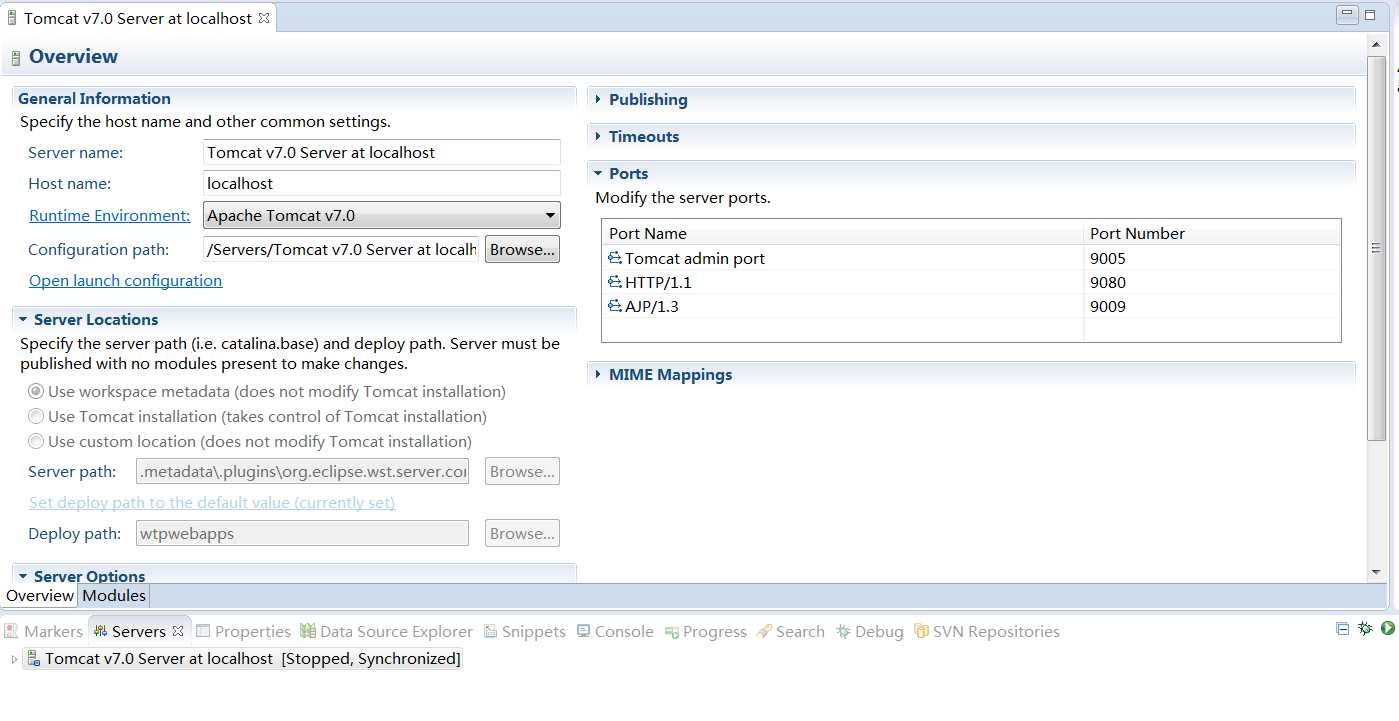Image resolution: width=1399 pixels, height=721 pixels.
Task: Select Use workspace metadata radio option
Action: 36,391
